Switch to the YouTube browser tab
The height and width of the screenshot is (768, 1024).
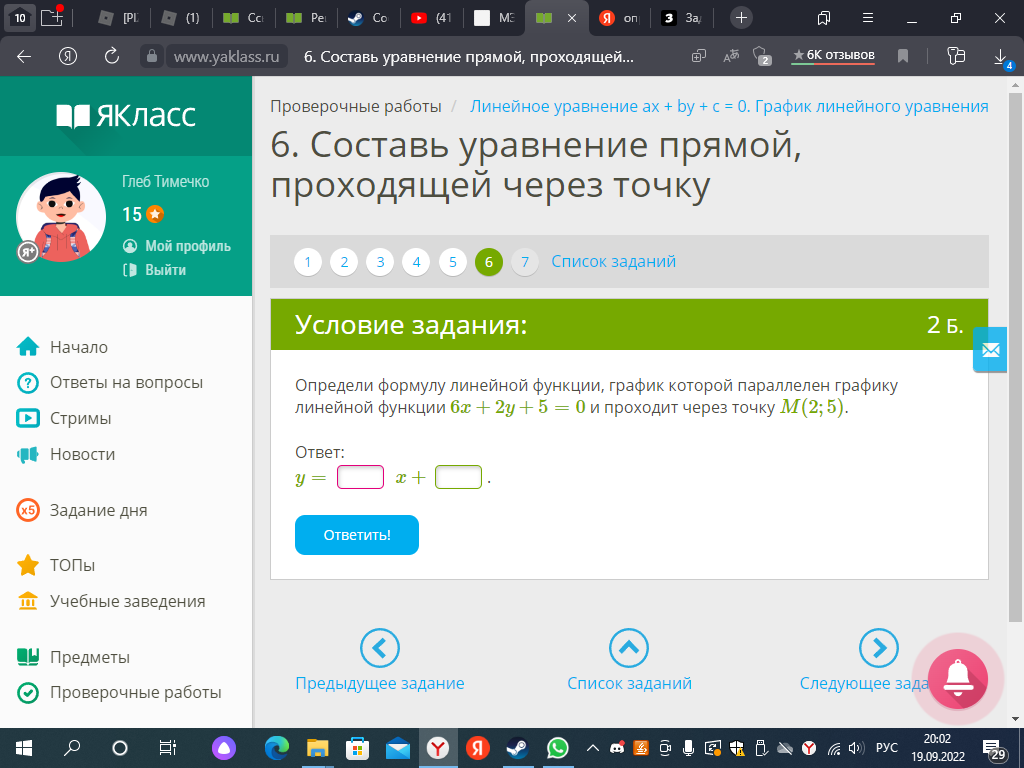[x=432, y=18]
